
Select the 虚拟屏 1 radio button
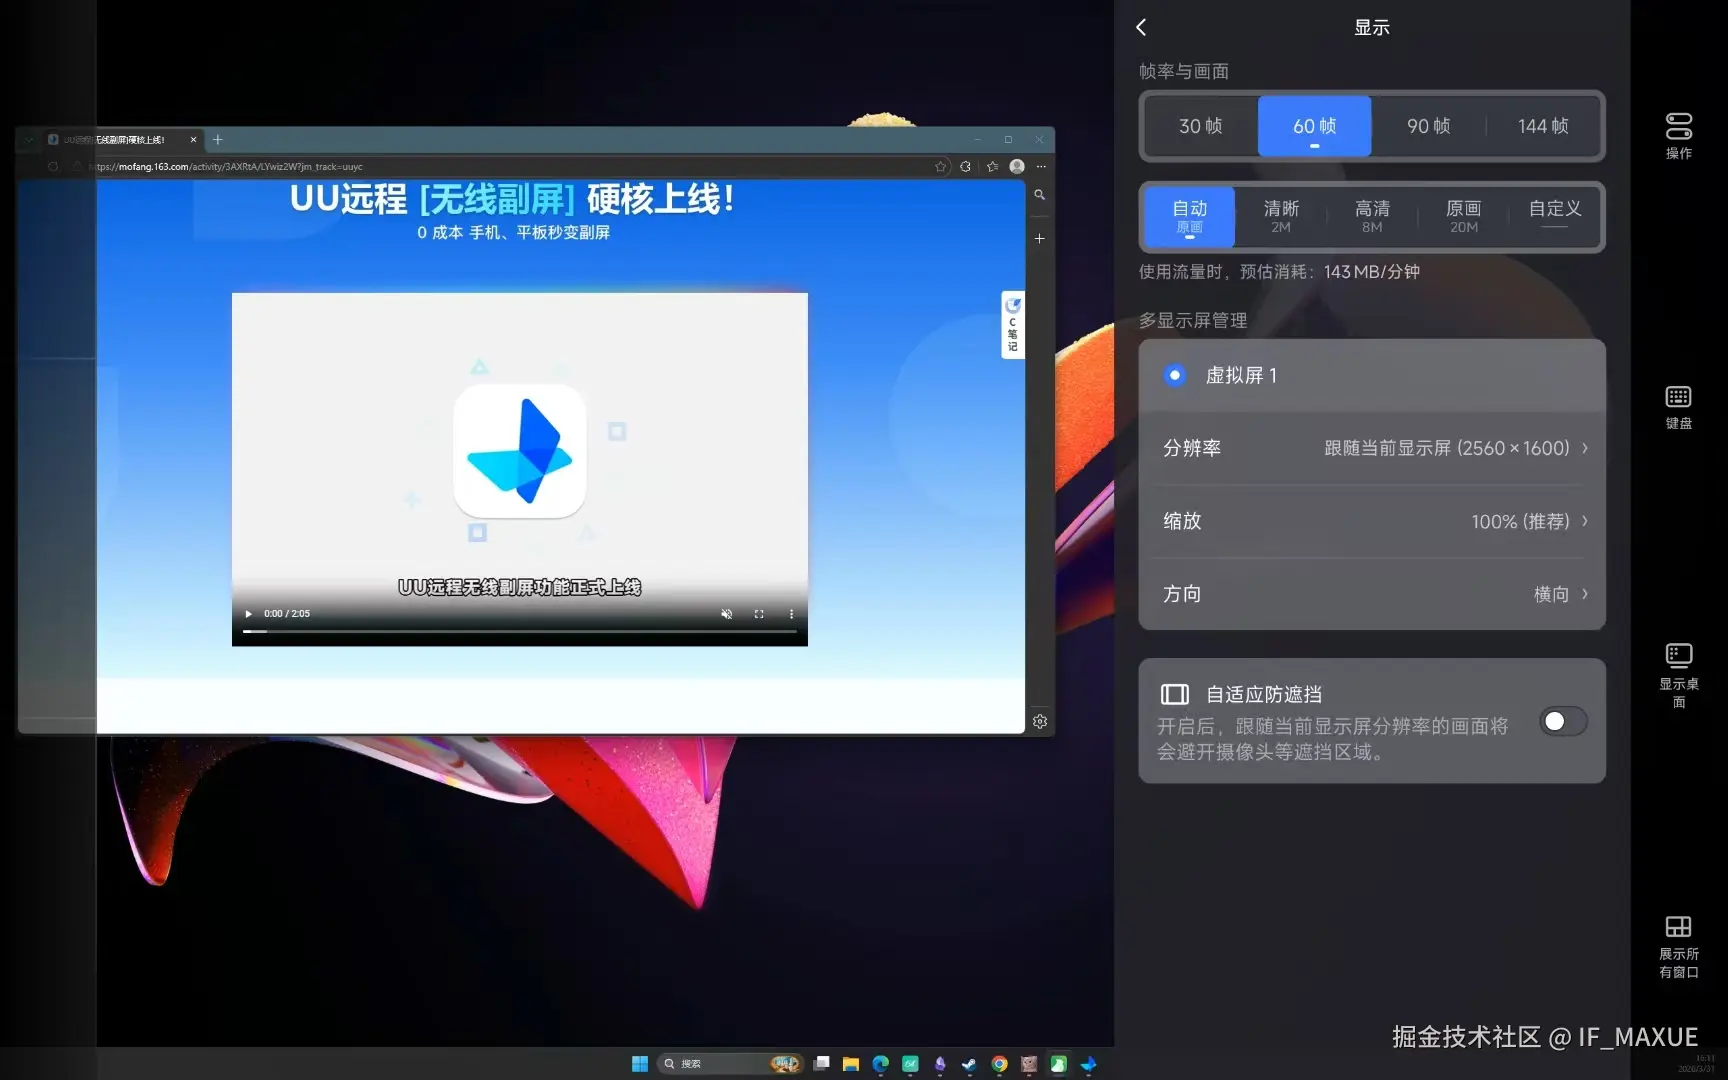coord(1174,375)
